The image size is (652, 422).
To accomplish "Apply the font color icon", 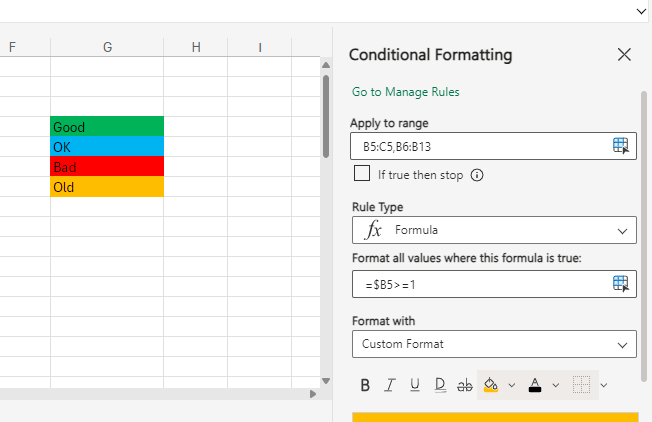I will 535,385.
